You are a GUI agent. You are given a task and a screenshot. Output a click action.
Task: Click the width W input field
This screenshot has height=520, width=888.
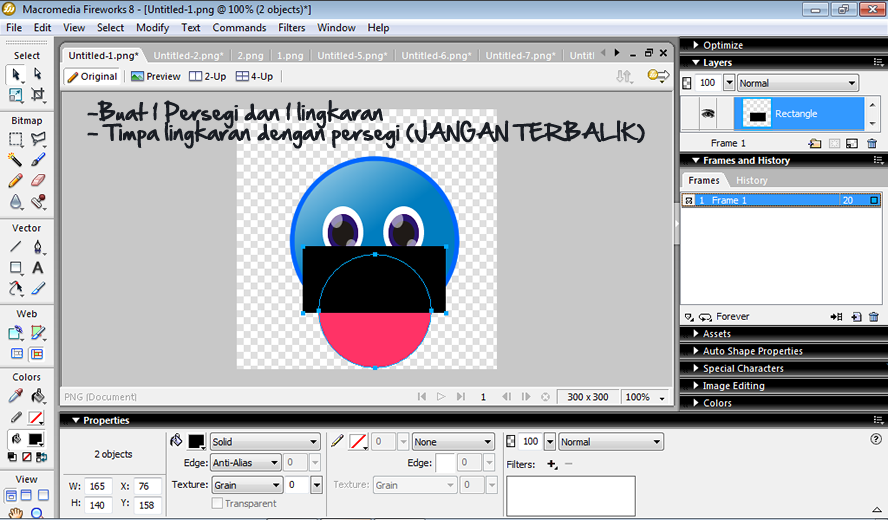(x=98, y=487)
